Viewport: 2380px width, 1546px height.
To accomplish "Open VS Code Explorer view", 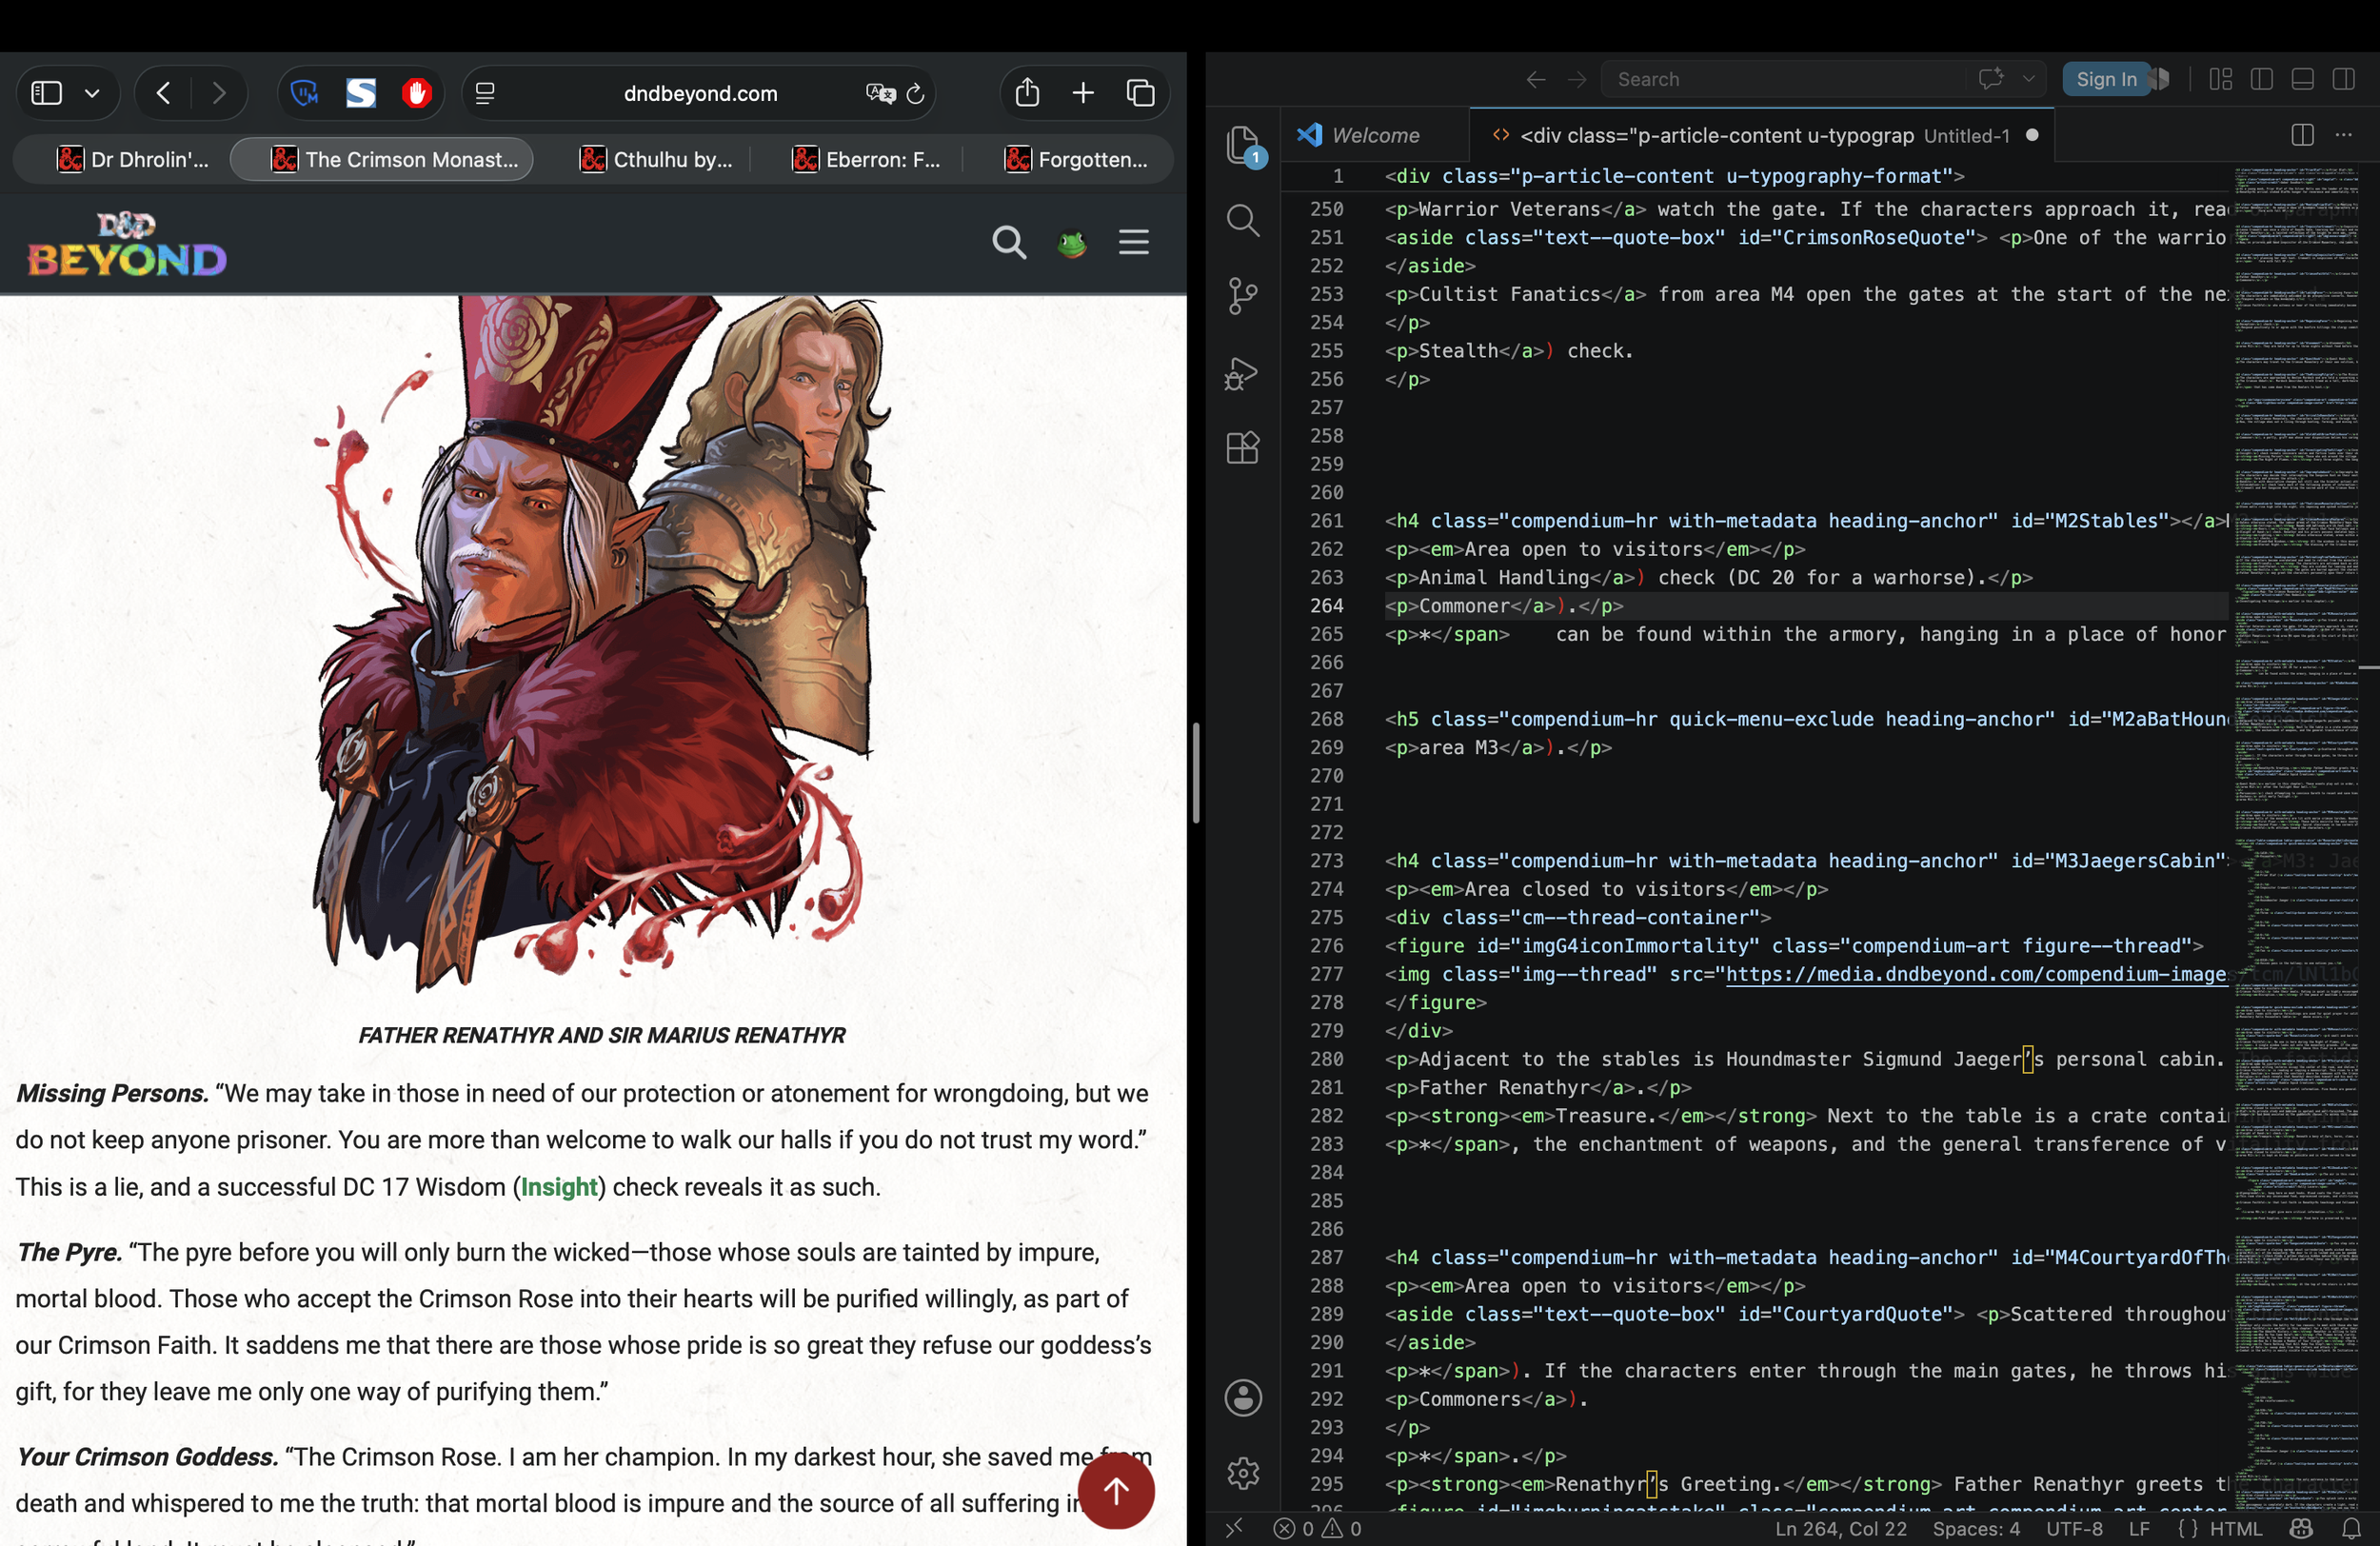I will point(1243,145).
